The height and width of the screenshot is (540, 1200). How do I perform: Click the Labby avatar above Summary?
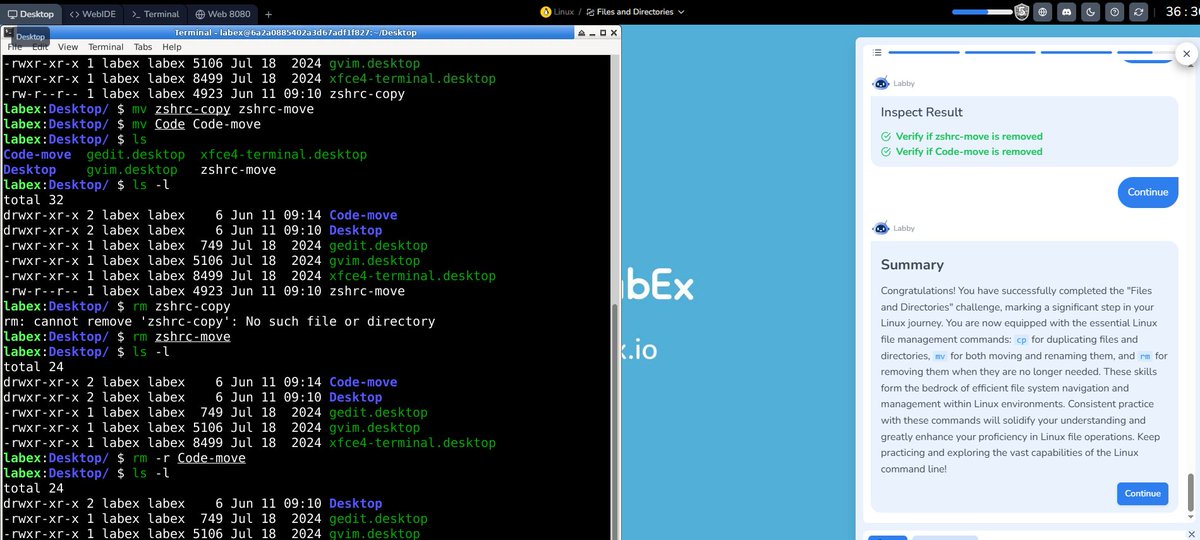pos(880,228)
